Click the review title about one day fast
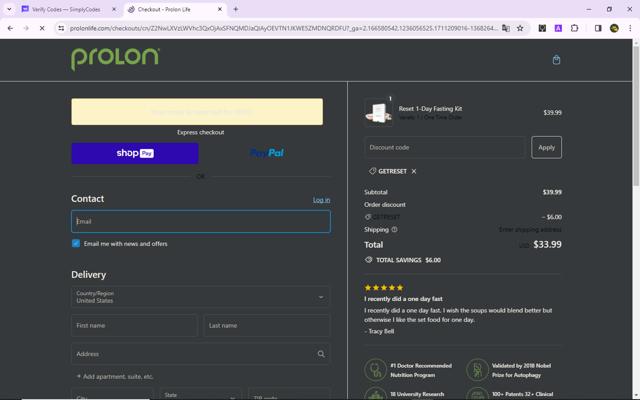This screenshot has height=400, width=640. [x=403, y=299]
